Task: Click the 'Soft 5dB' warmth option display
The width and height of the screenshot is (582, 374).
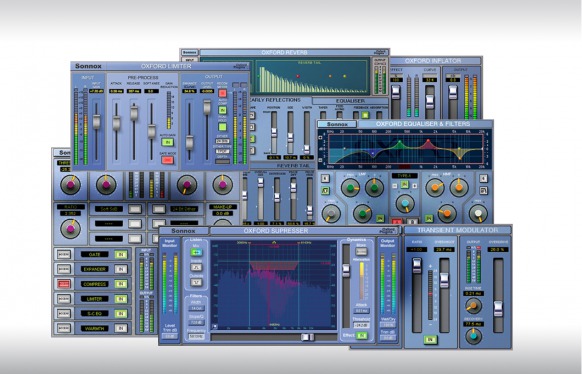Action: (109, 209)
